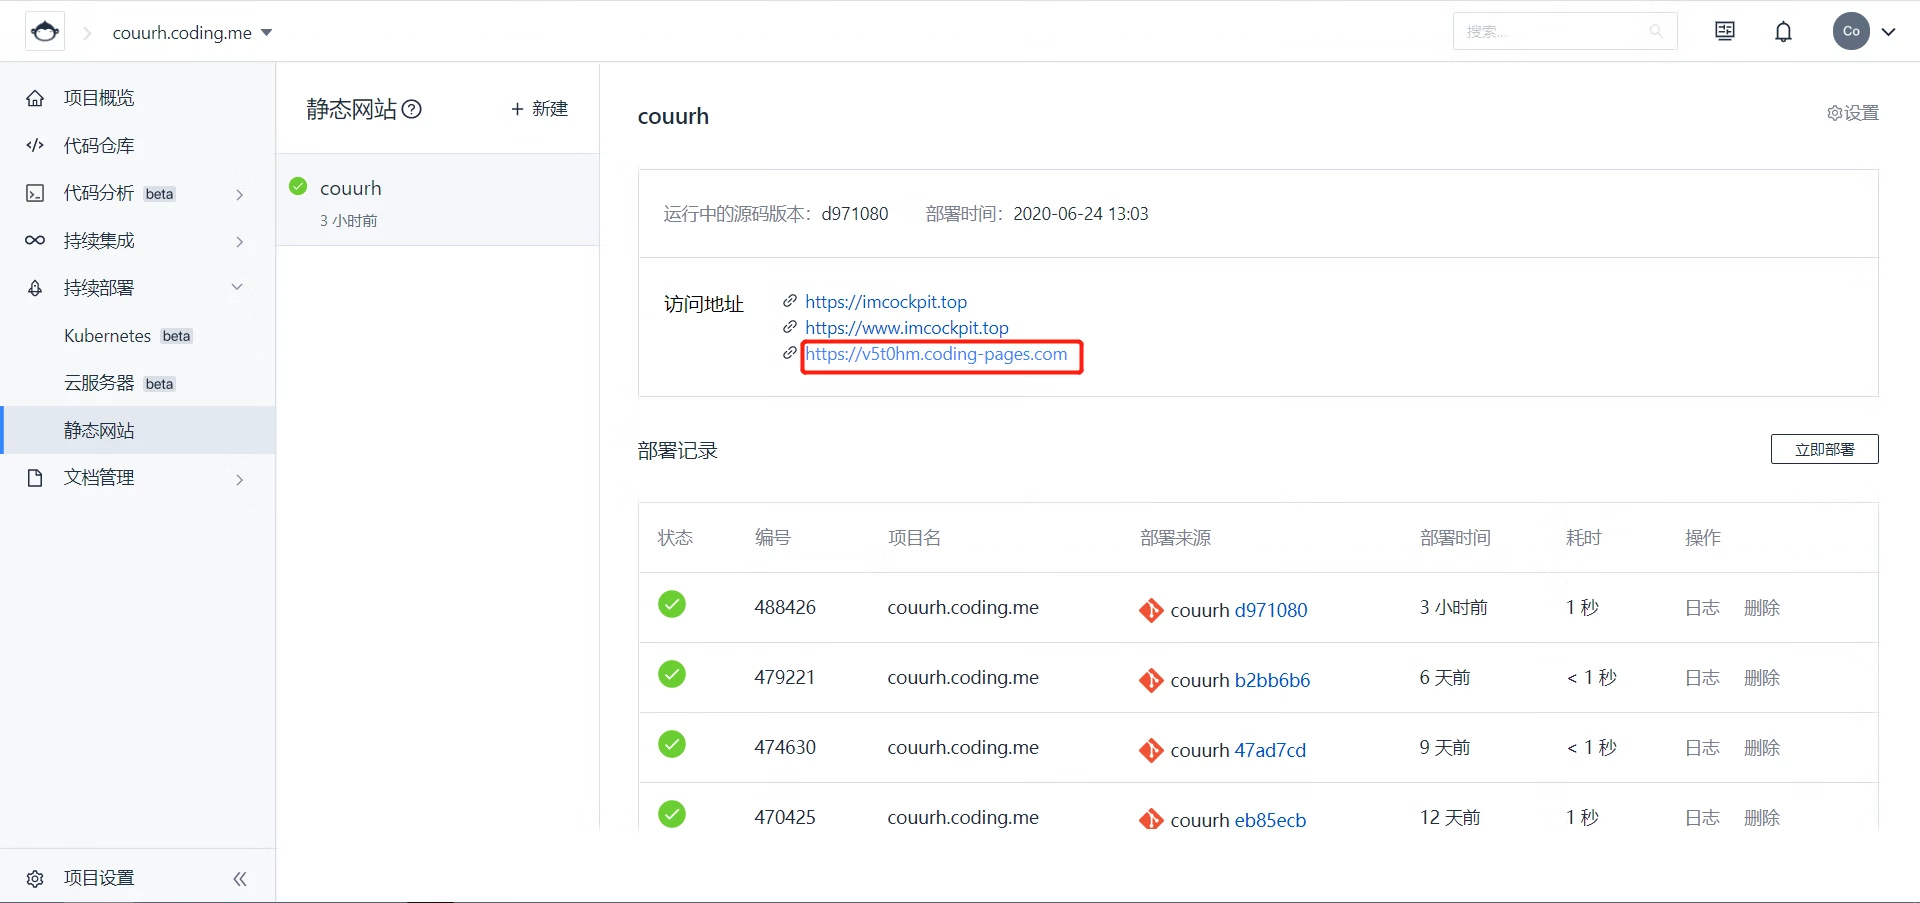
Task: Click the 代码分析 terminal icon
Action: point(35,193)
